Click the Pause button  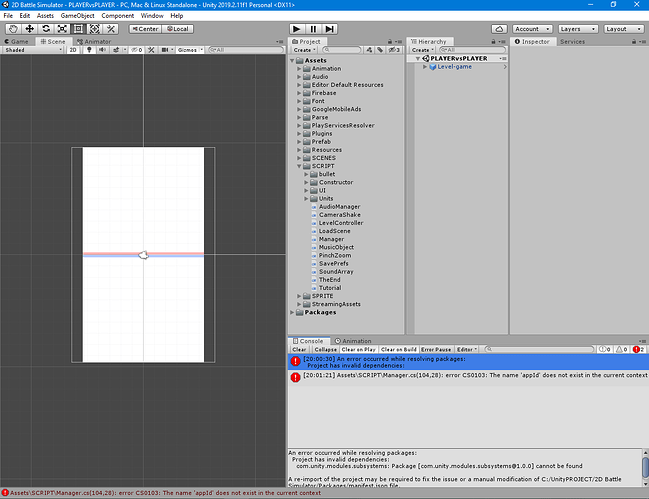pyautogui.click(x=315, y=29)
